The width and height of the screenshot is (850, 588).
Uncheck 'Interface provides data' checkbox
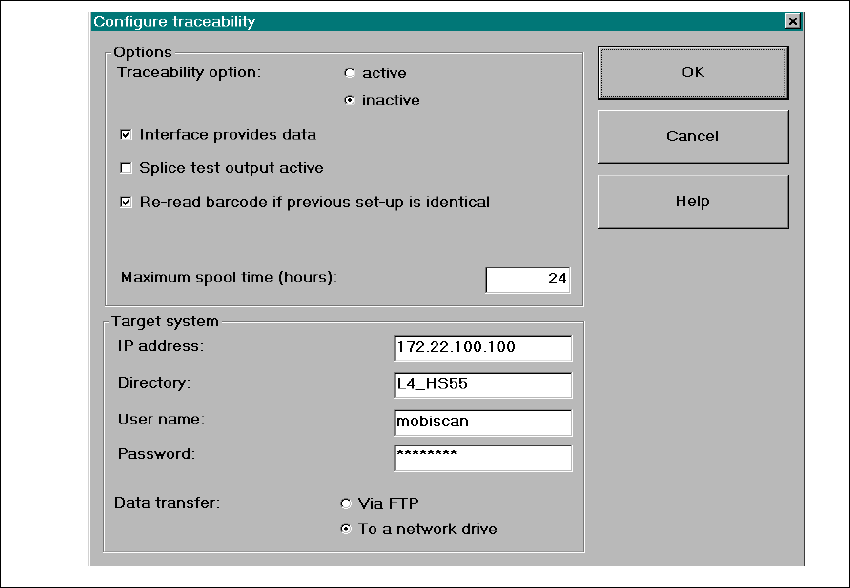pos(126,134)
